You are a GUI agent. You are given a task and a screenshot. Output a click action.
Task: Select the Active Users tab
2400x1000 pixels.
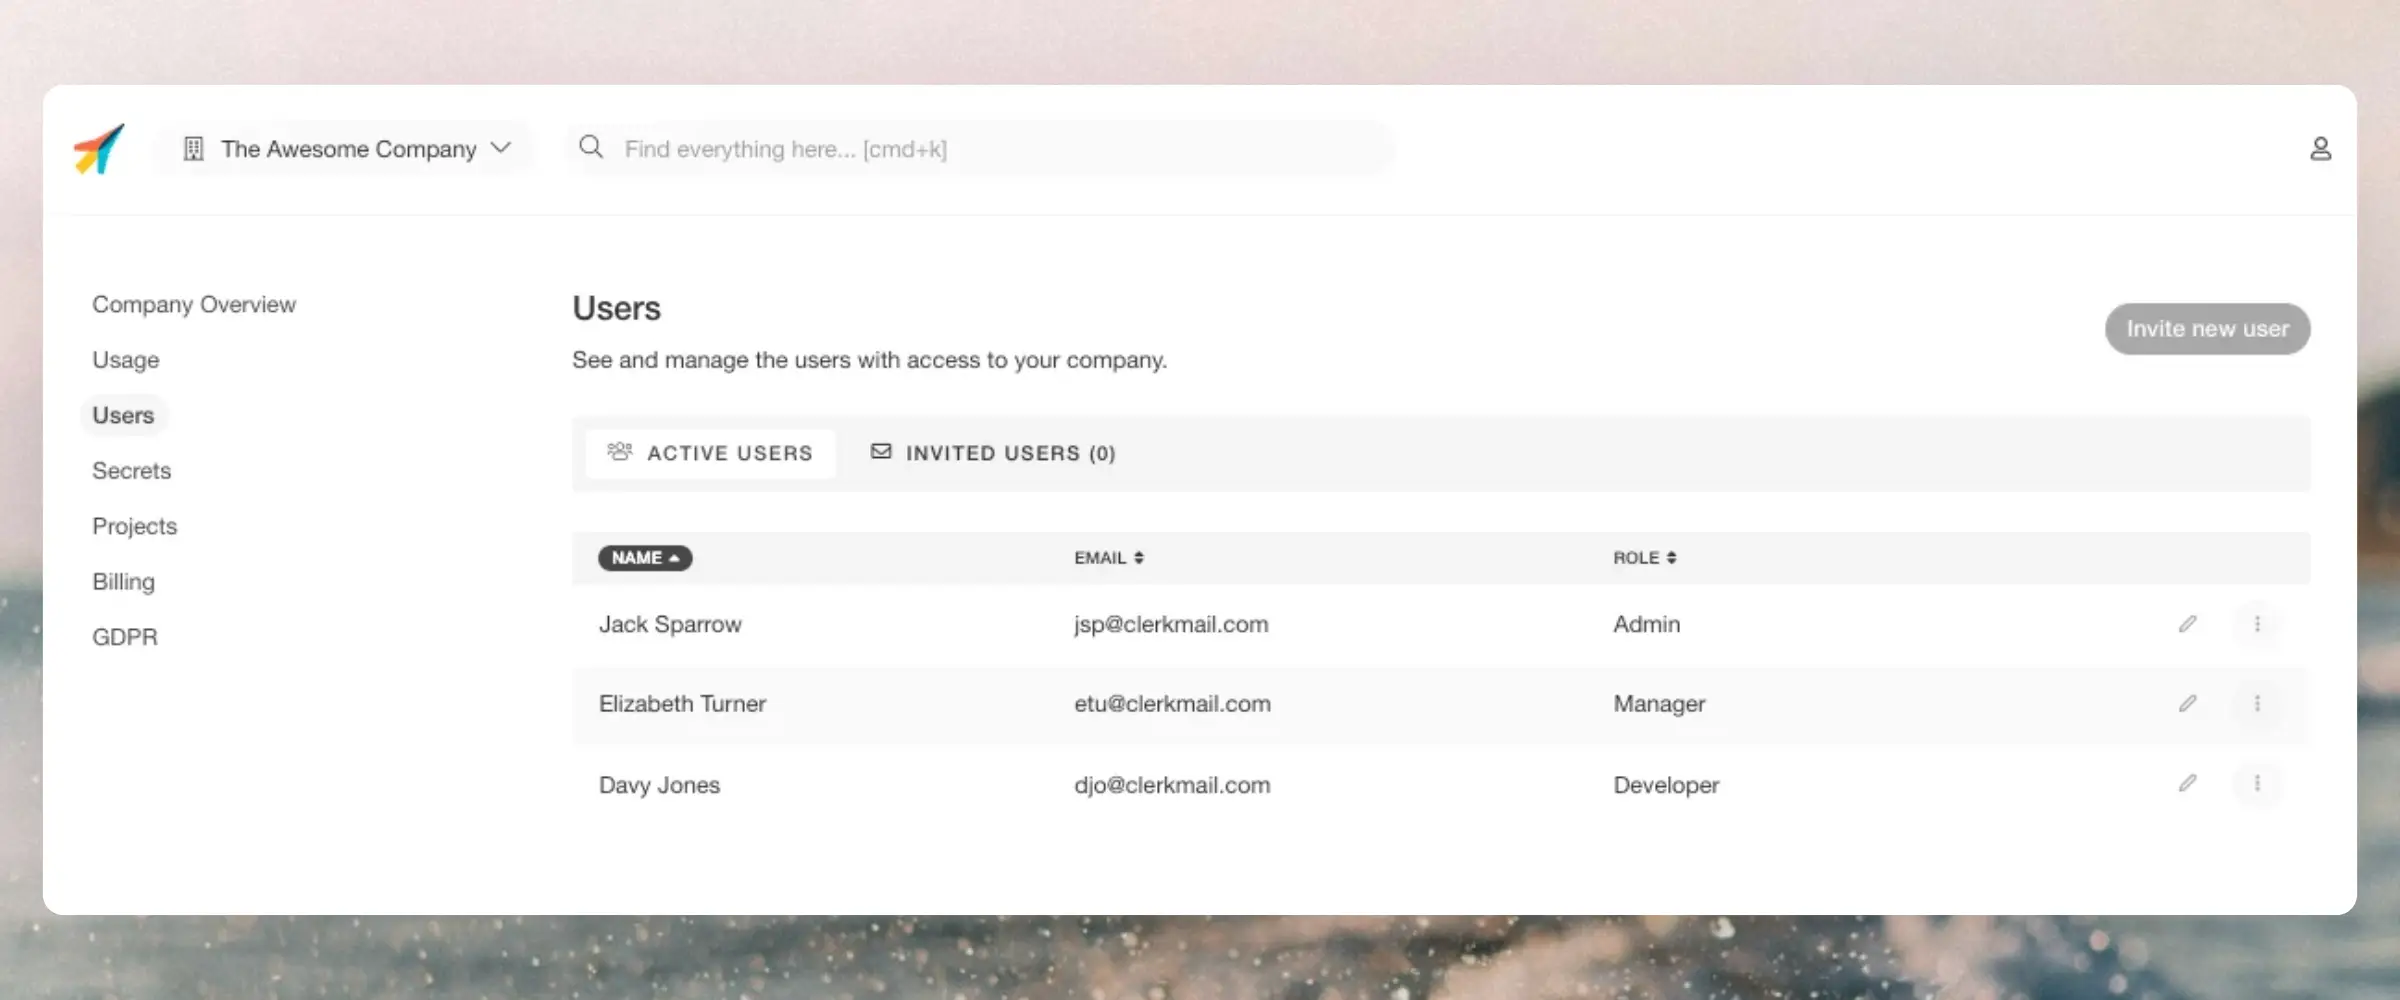pyautogui.click(x=710, y=453)
